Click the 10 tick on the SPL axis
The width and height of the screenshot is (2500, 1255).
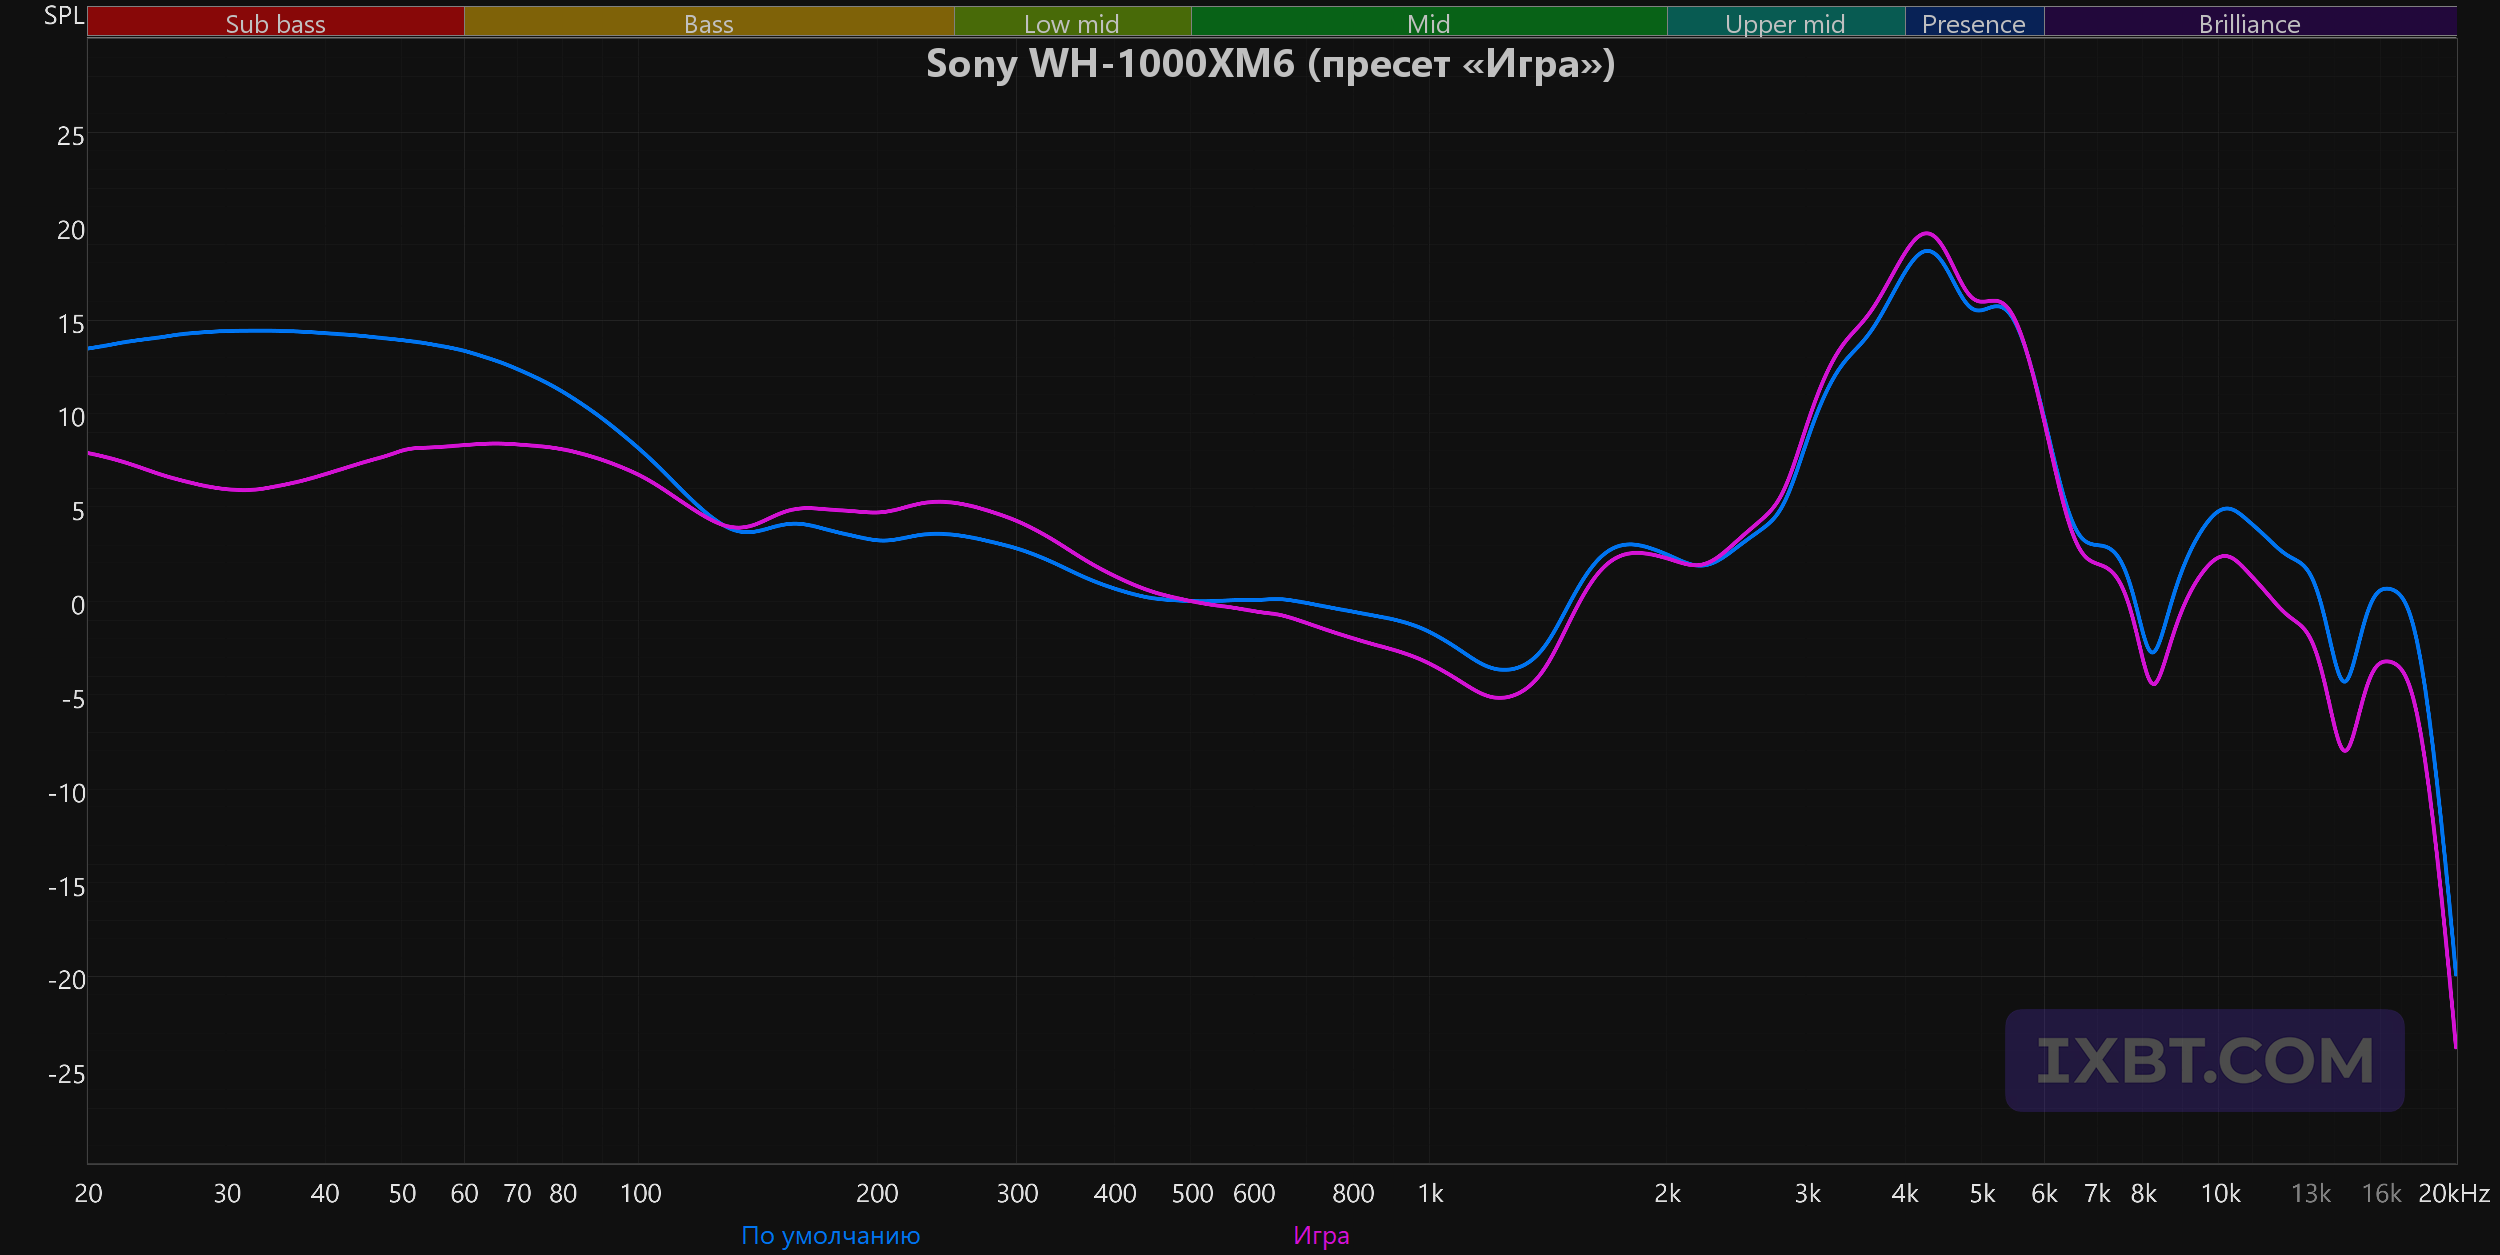click(71, 417)
